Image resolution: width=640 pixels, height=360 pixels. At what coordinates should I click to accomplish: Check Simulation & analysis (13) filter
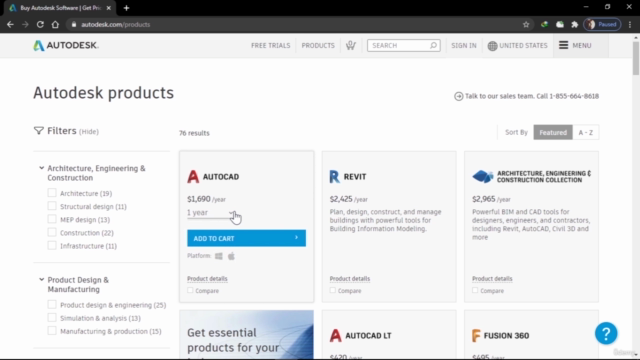[x=52, y=318]
